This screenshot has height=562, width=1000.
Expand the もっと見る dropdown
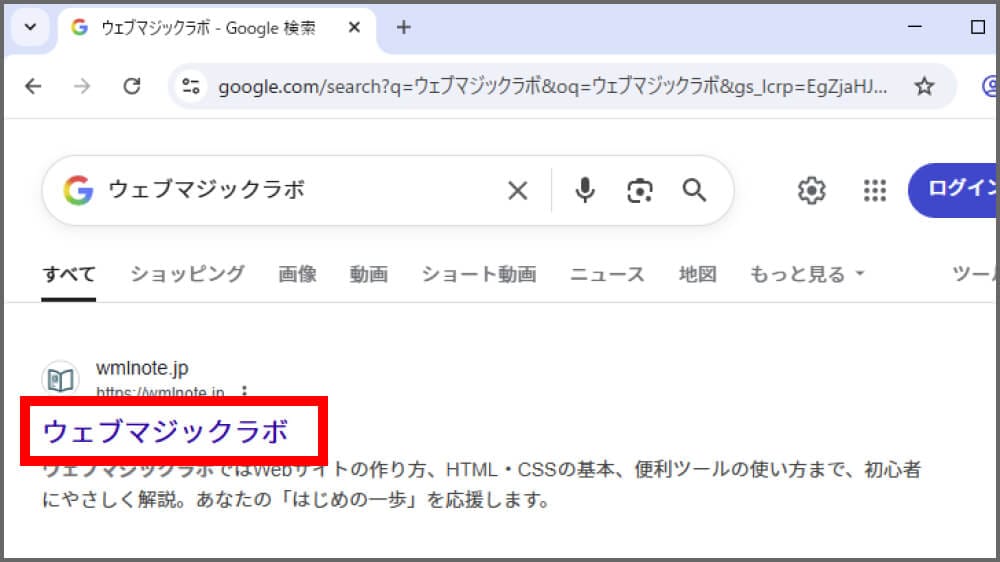point(807,274)
